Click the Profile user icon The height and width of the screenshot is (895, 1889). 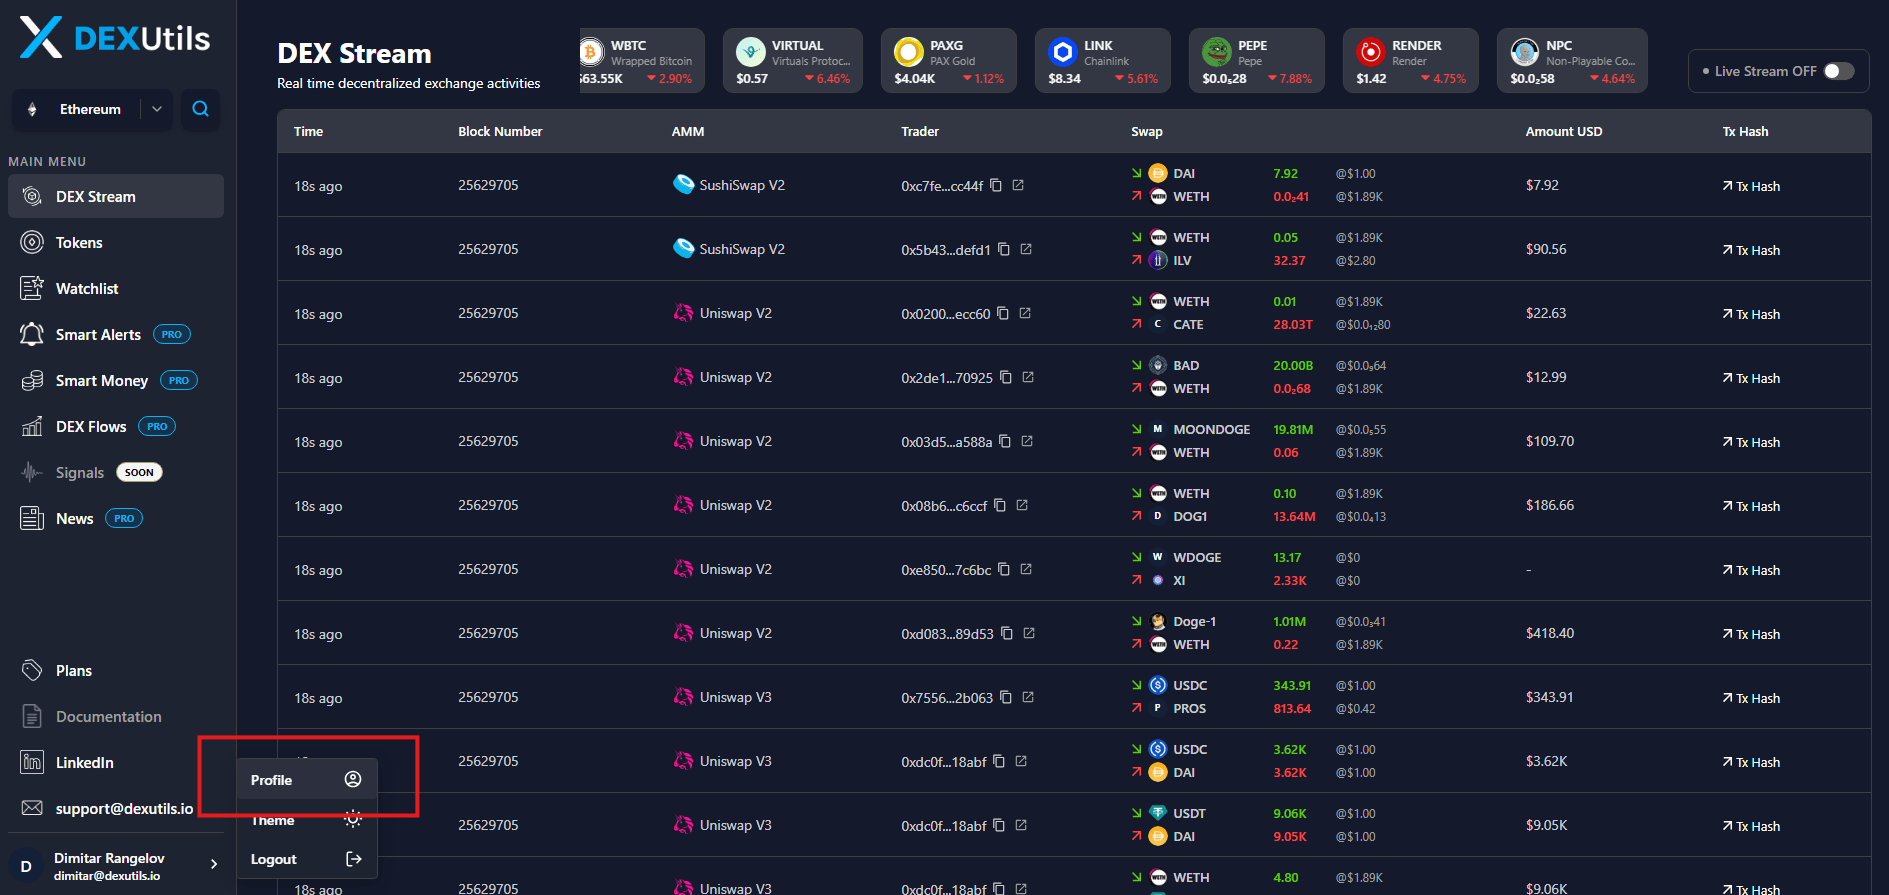point(353,779)
